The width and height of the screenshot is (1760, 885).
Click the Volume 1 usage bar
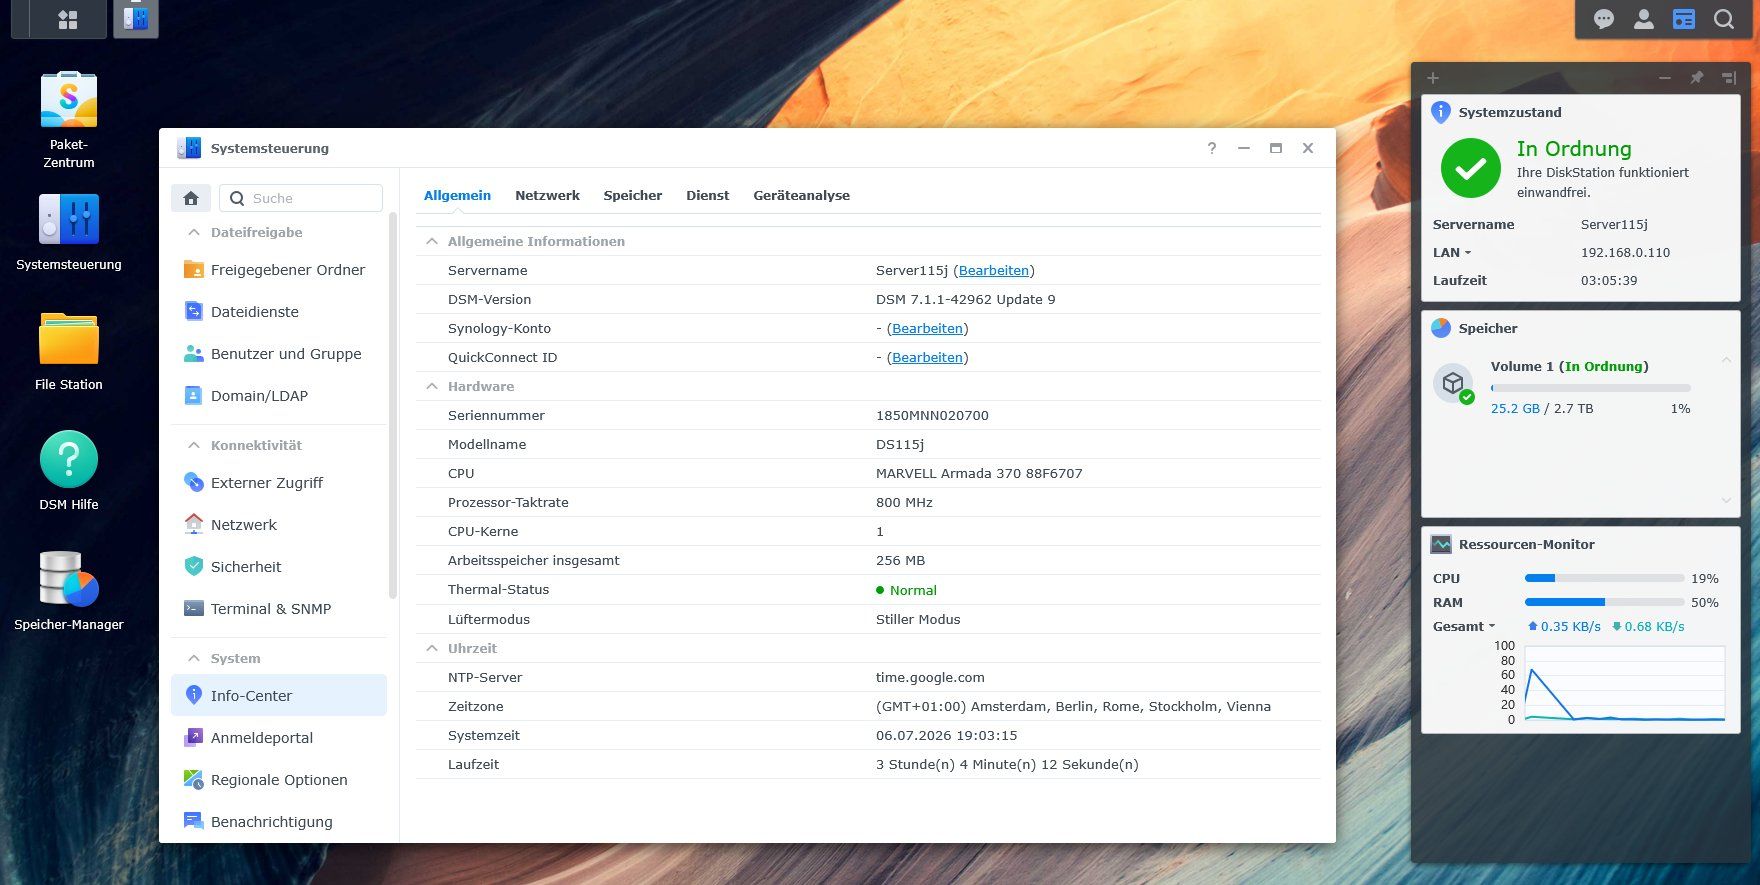[1590, 388]
